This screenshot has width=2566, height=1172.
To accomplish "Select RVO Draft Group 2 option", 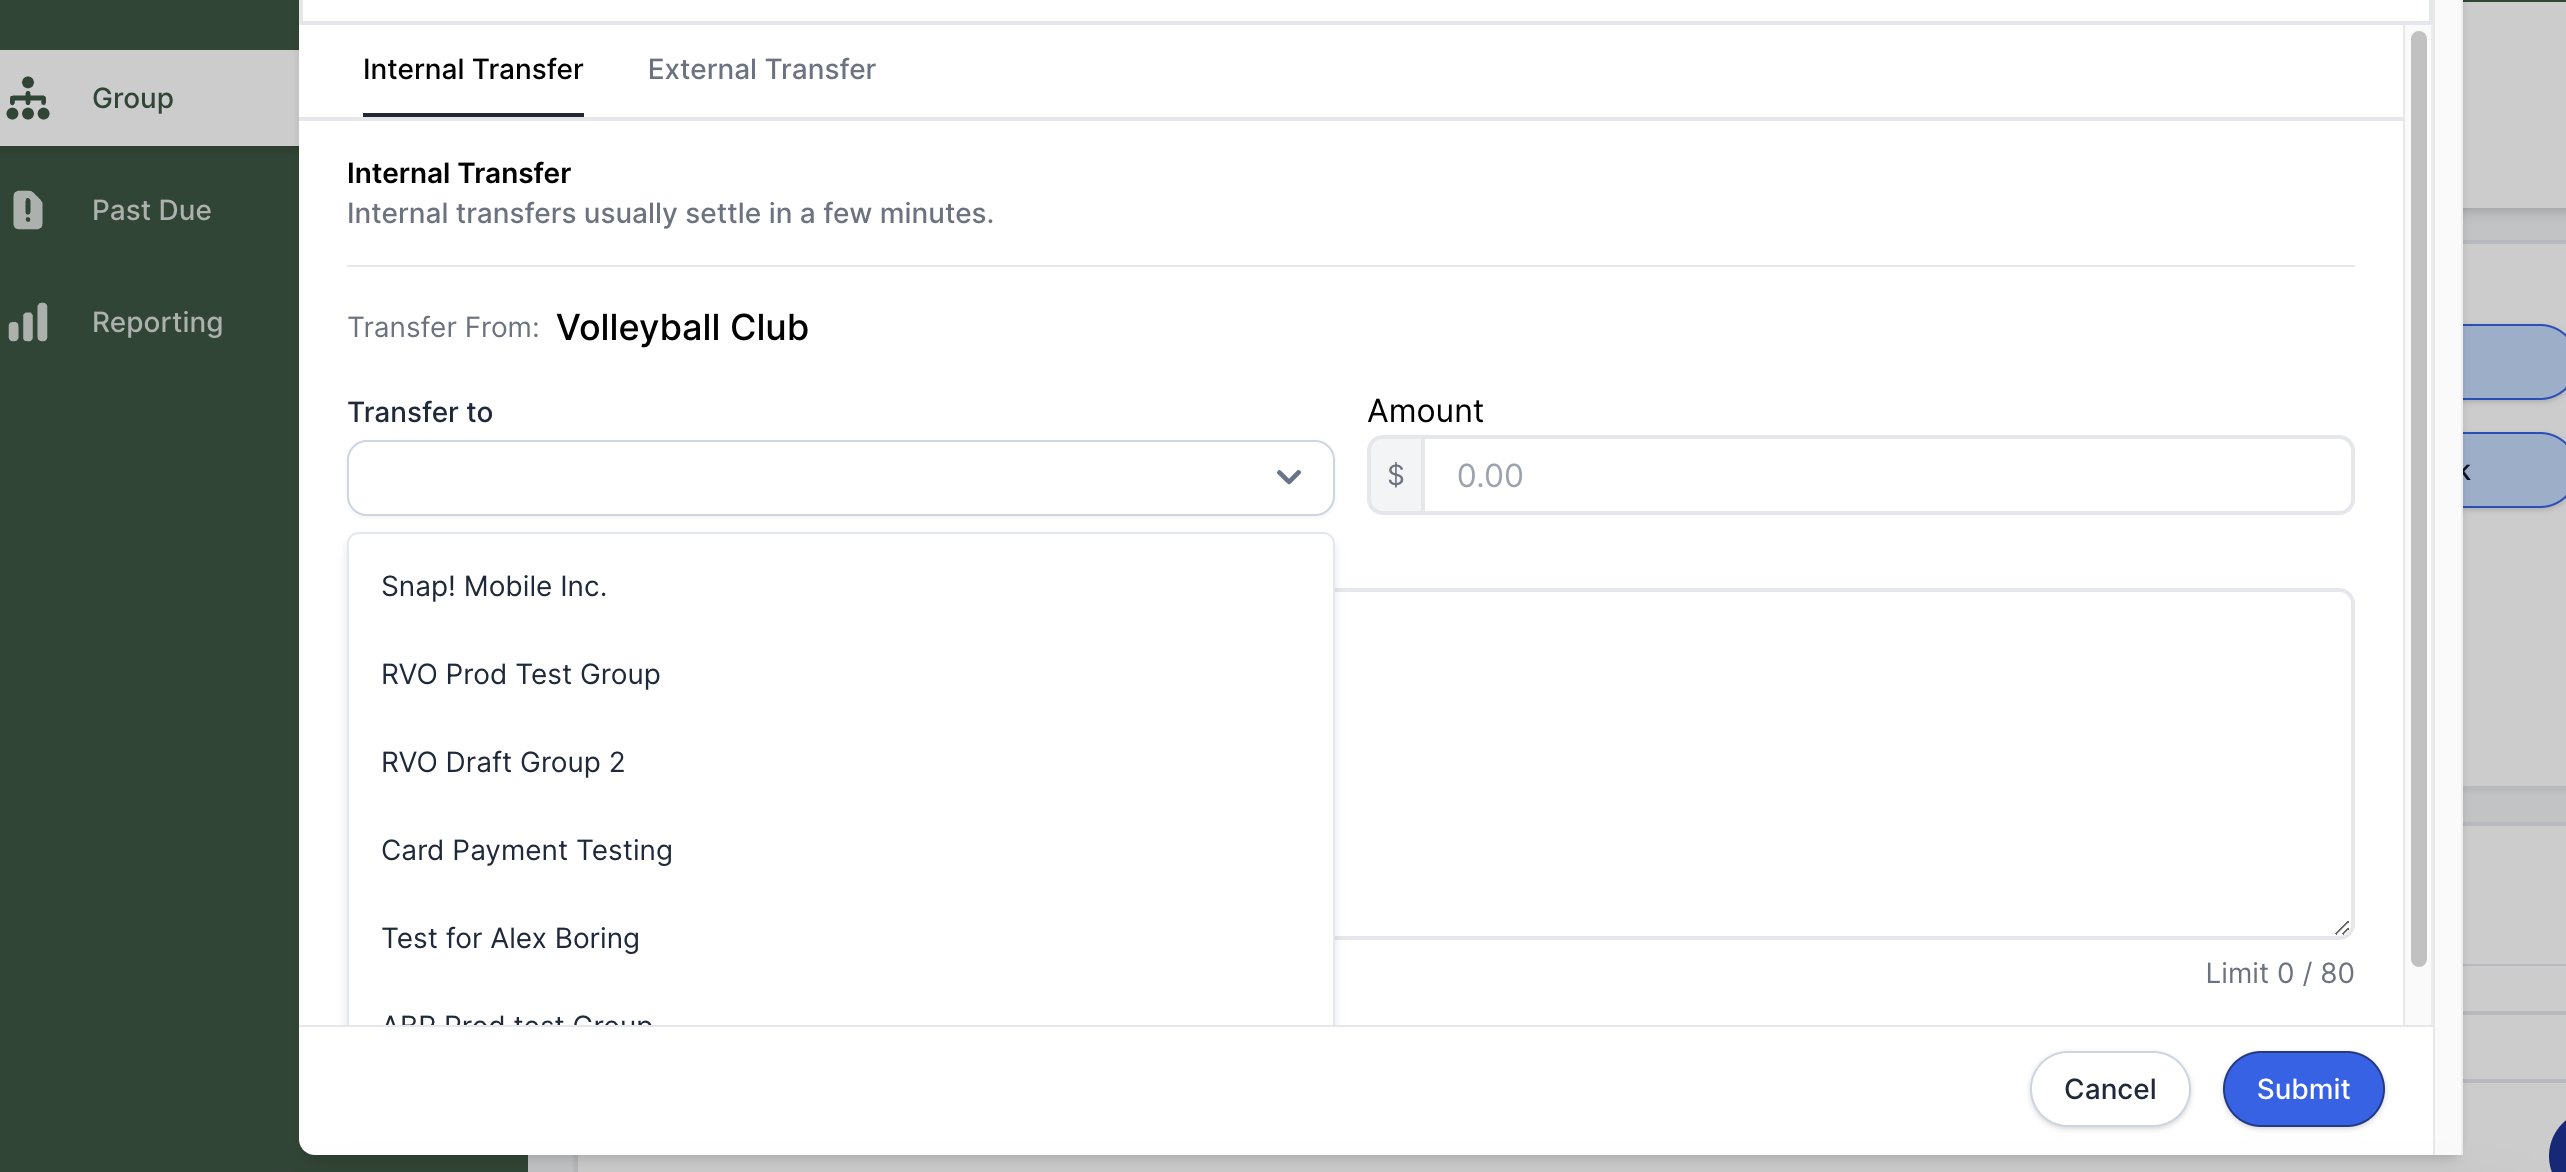I will point(502,761).
